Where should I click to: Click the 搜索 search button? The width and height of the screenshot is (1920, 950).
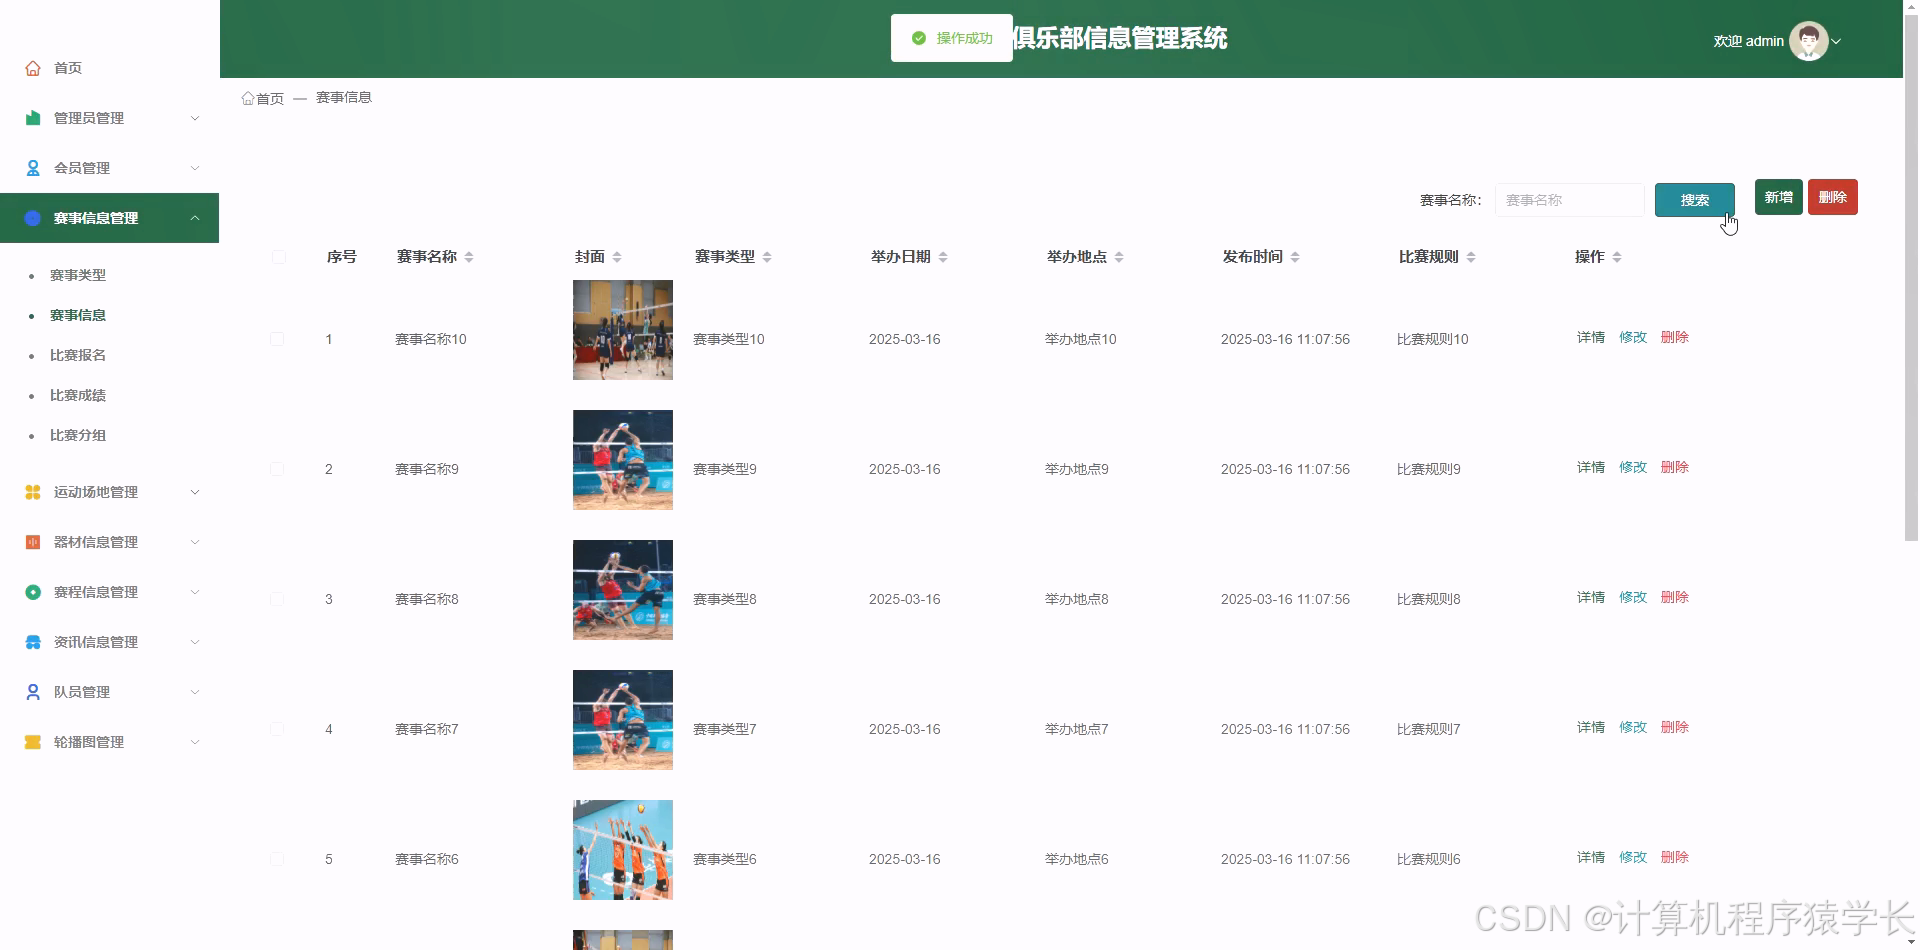click(x=1694, y=199)
